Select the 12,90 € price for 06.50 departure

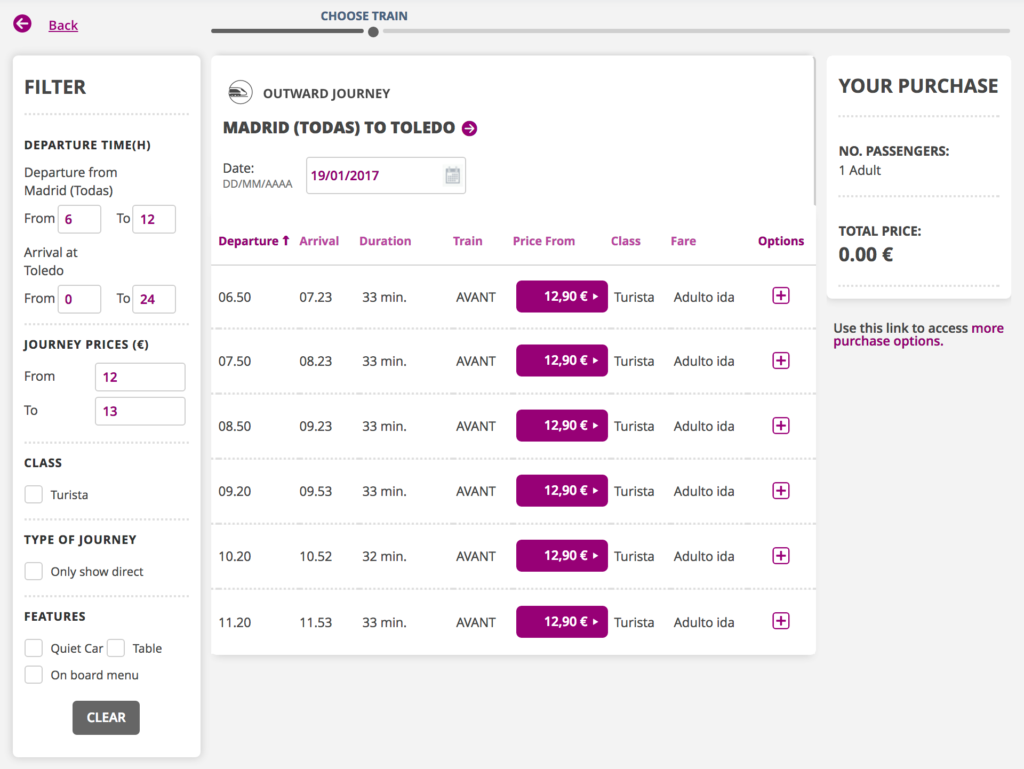562,296
